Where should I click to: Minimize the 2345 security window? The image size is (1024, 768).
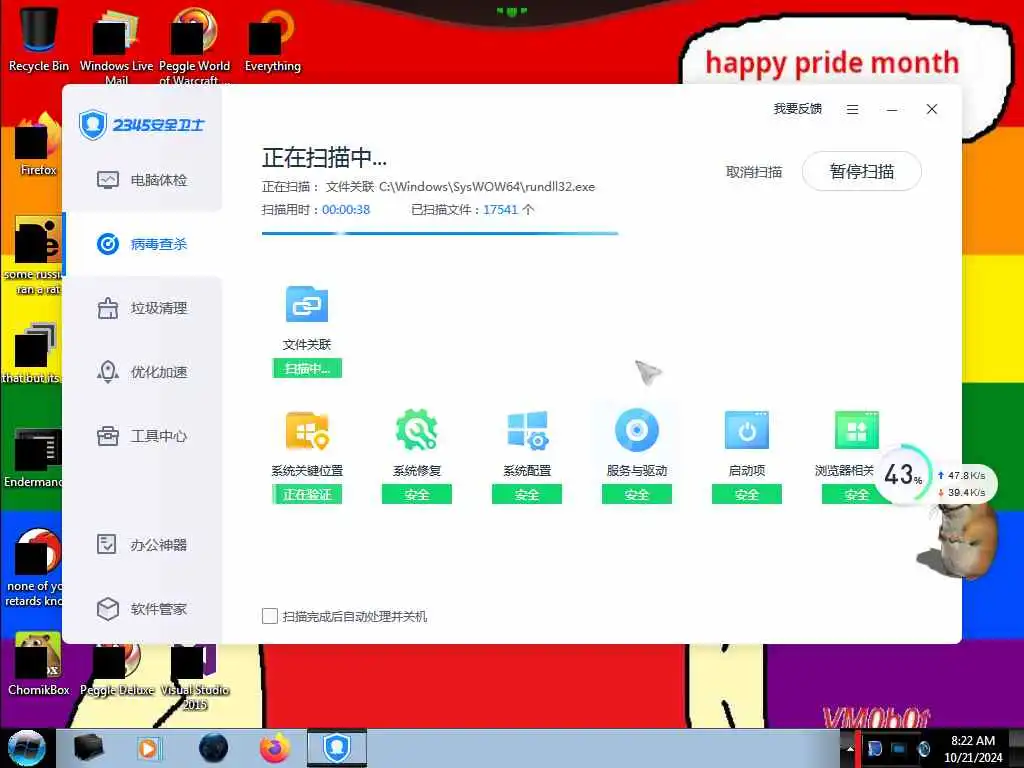pyautogui.click(x=892, y=110)
